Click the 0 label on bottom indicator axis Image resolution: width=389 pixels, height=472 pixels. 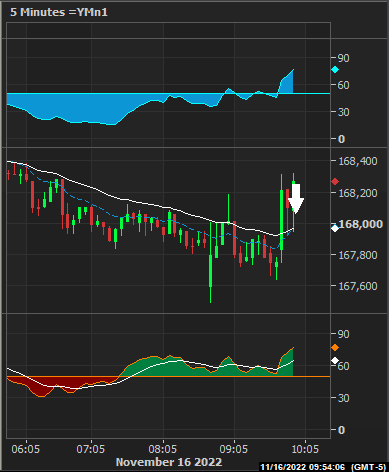coord(341,430)
